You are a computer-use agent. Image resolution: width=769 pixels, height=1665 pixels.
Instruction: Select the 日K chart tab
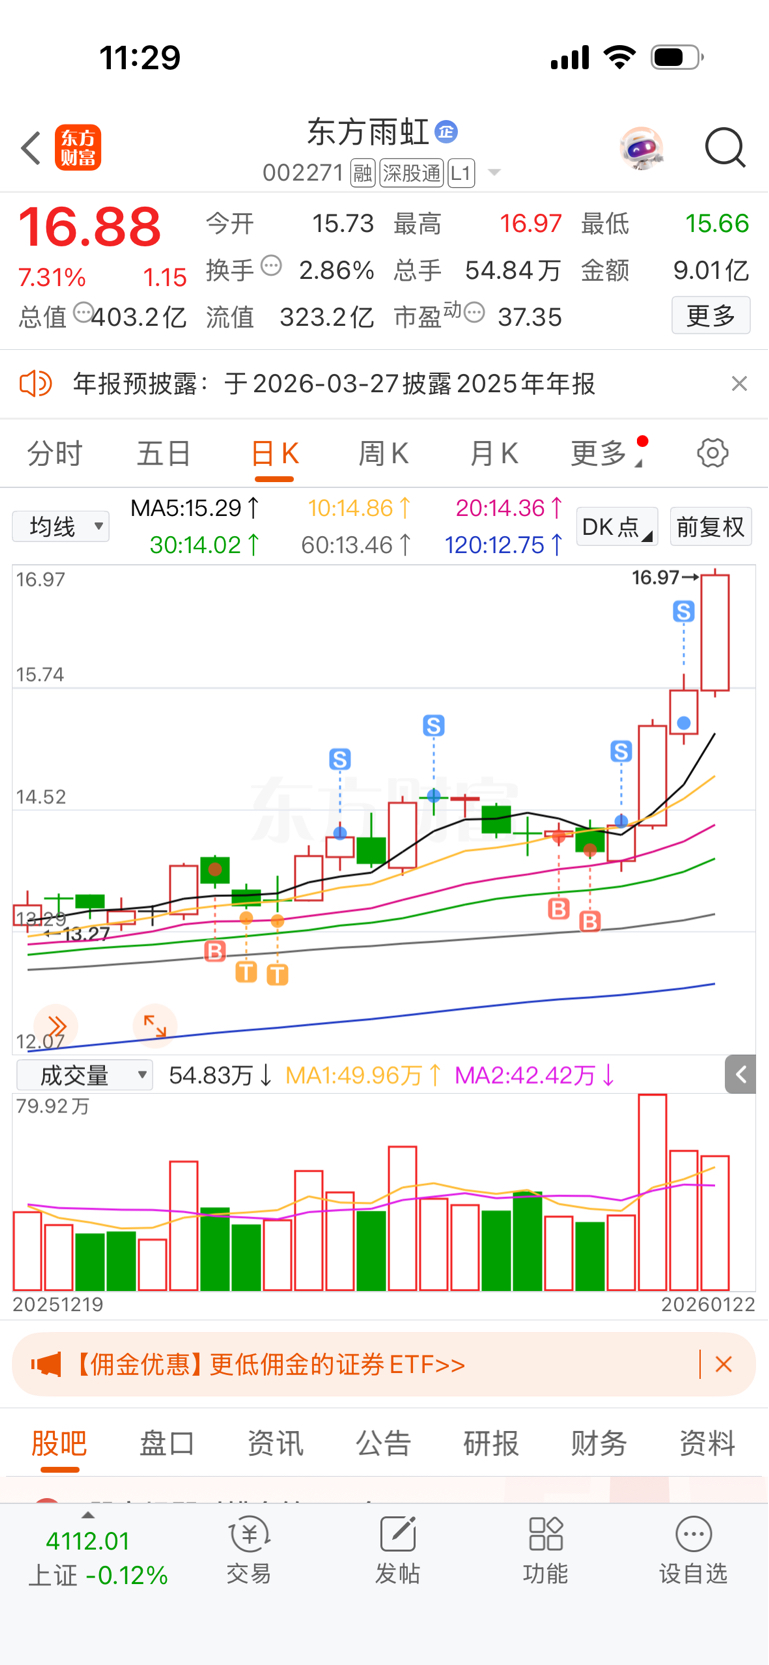(274, 454)
